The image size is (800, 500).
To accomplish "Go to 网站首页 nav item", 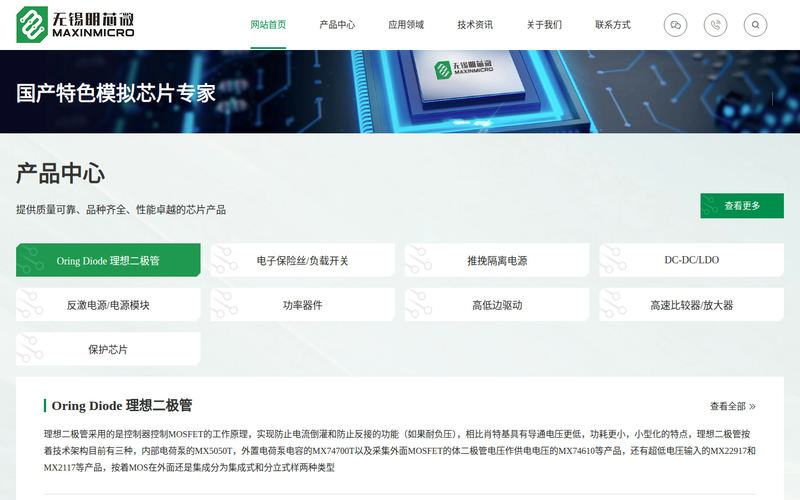I will 268,24.
